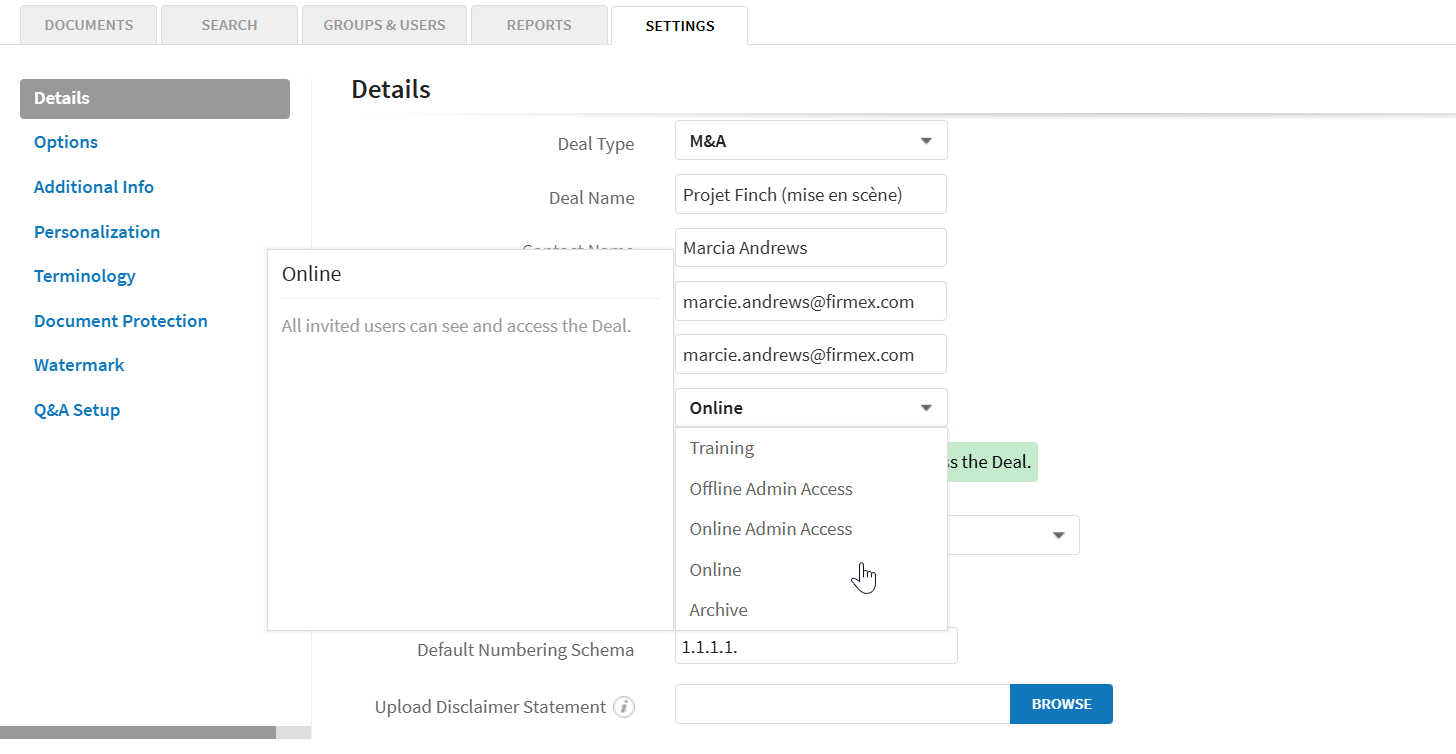Open Personalization settings
This screenshot has height=754, width=1456.
click(x=97, y=232)
